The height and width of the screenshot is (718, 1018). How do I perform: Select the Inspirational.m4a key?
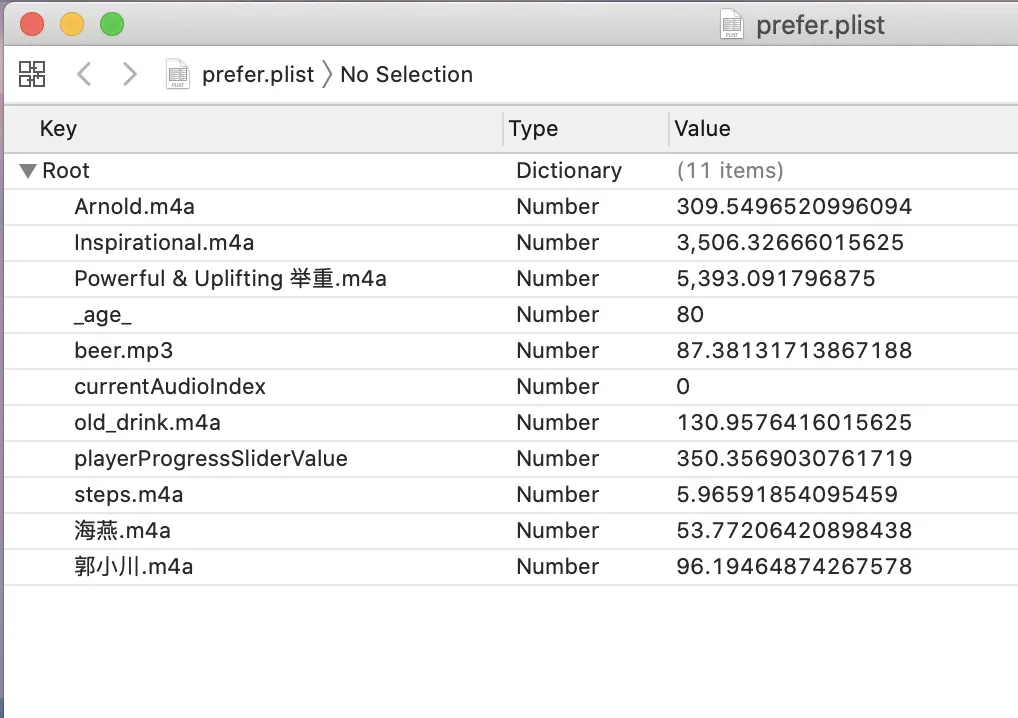pyautogui.click(x=164, y=243)
